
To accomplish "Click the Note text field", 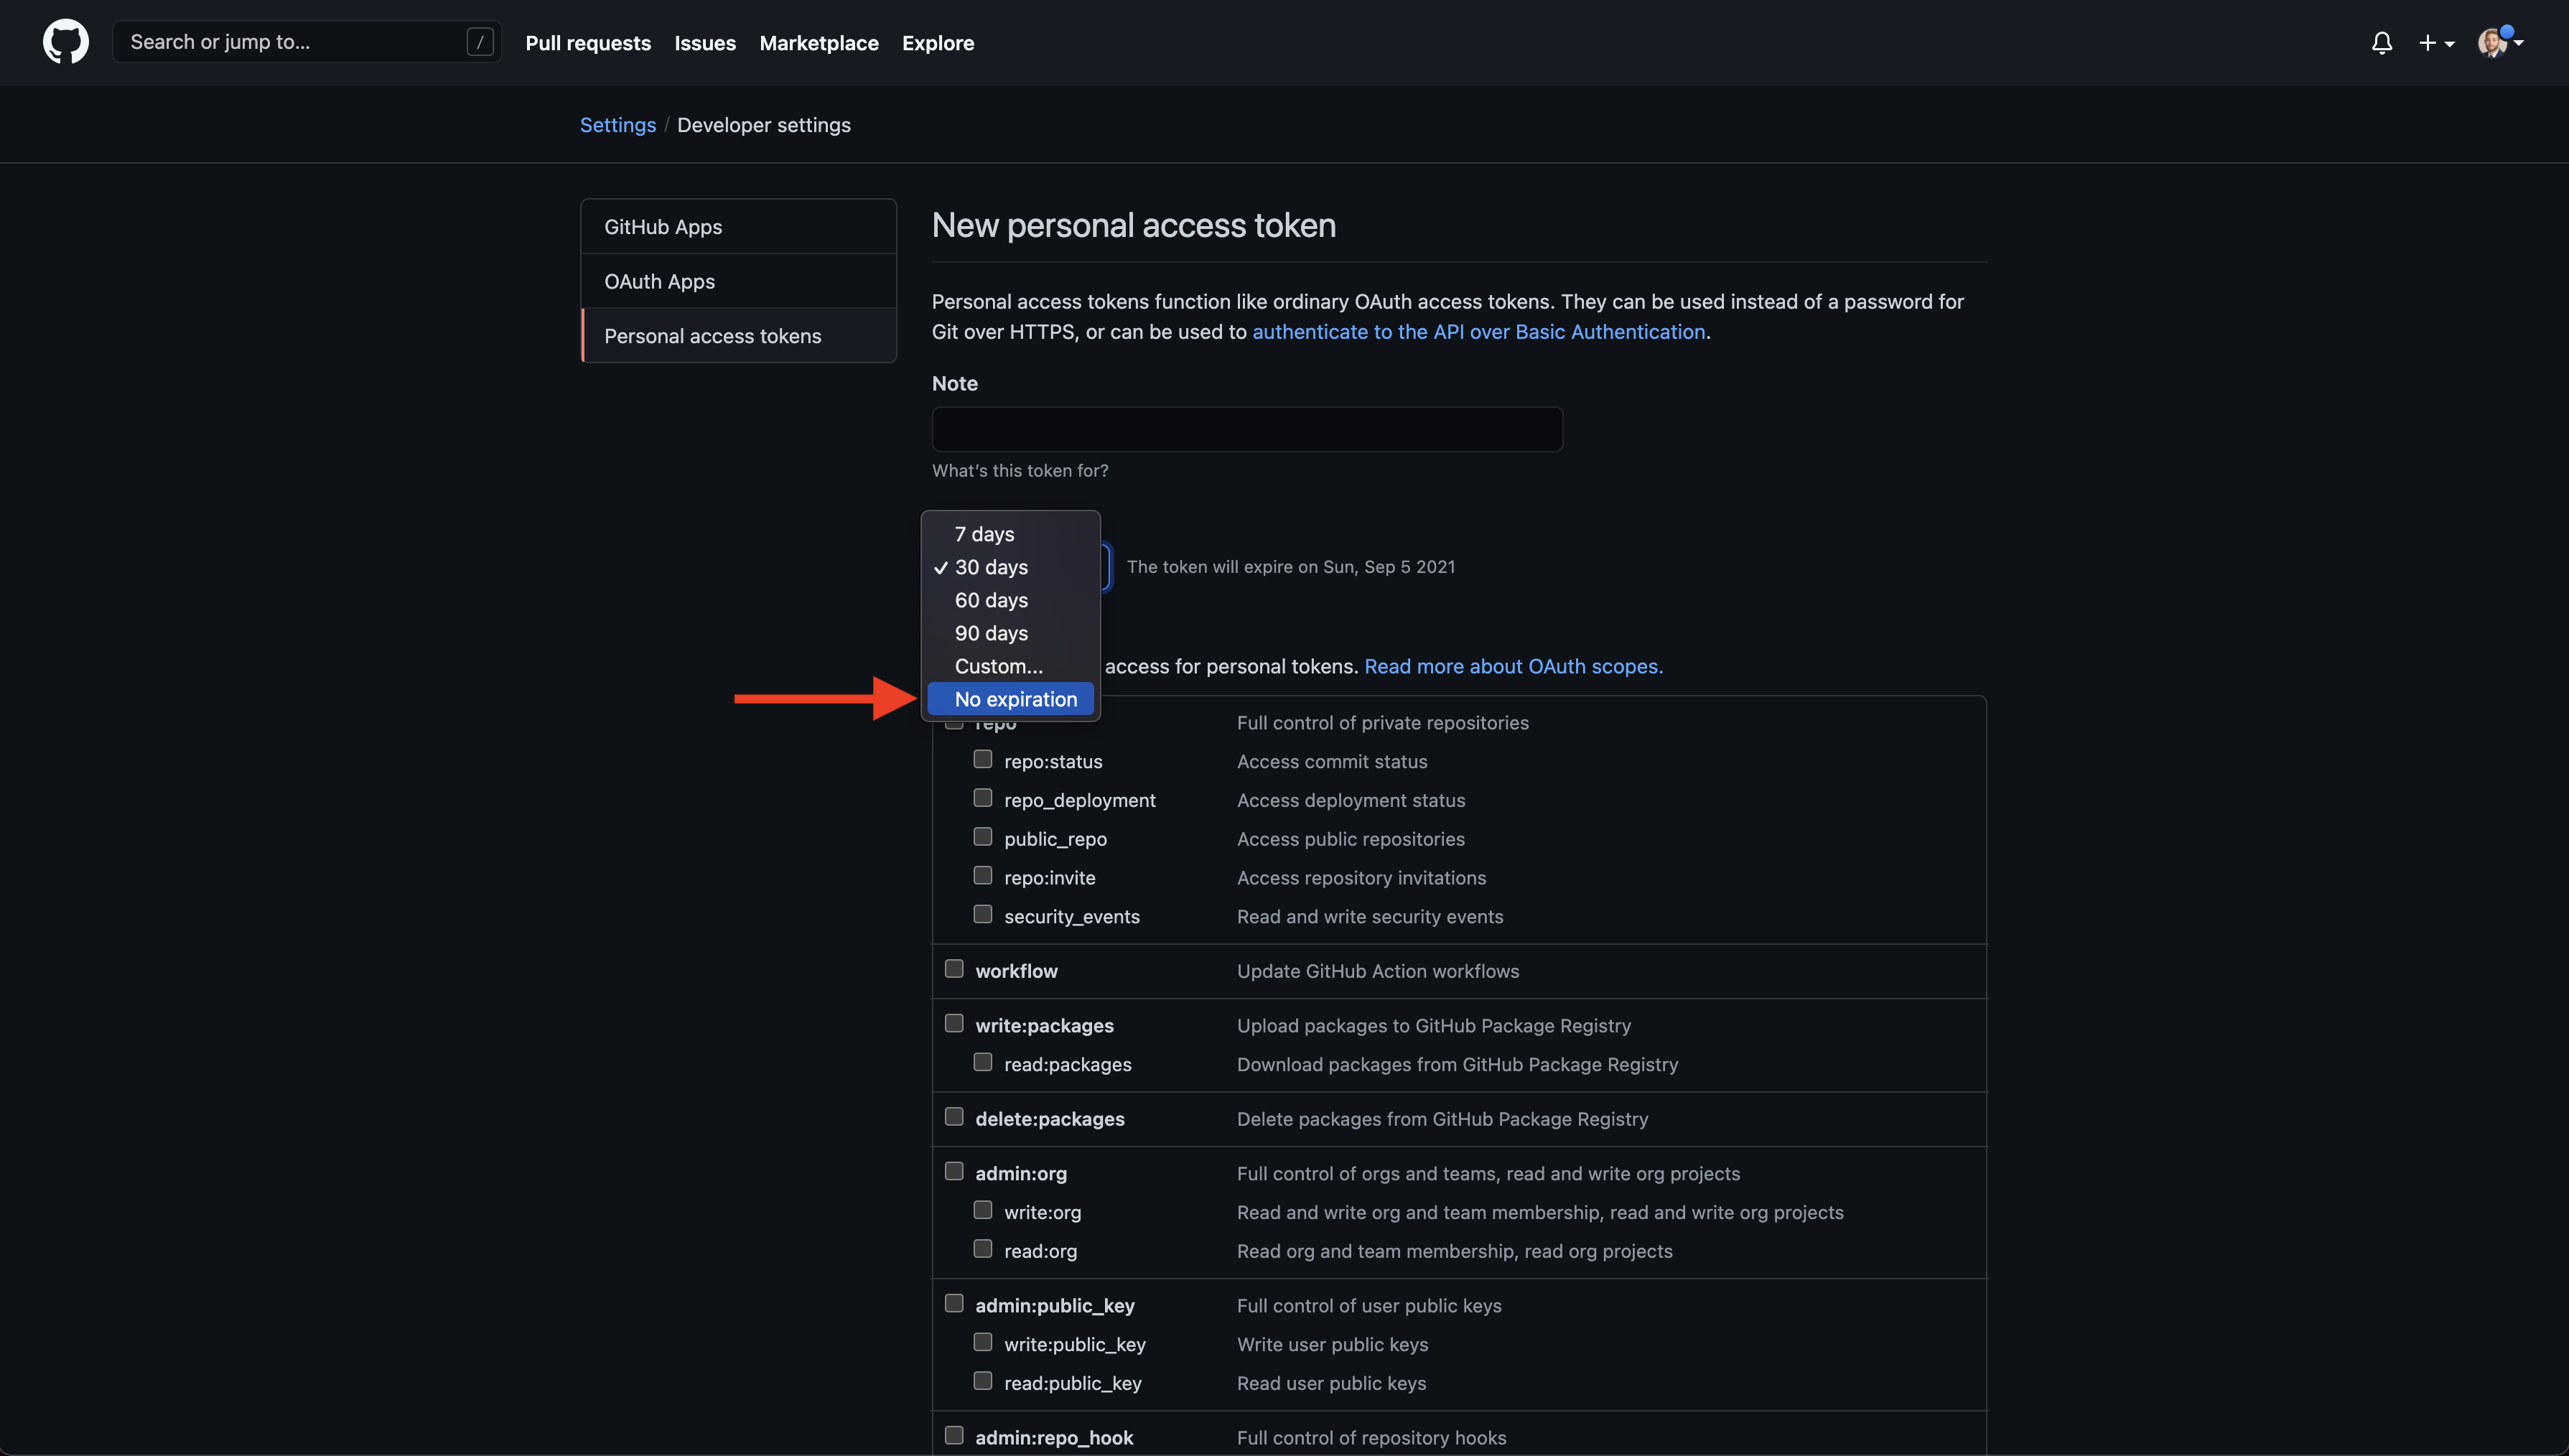I will 1247,429.
